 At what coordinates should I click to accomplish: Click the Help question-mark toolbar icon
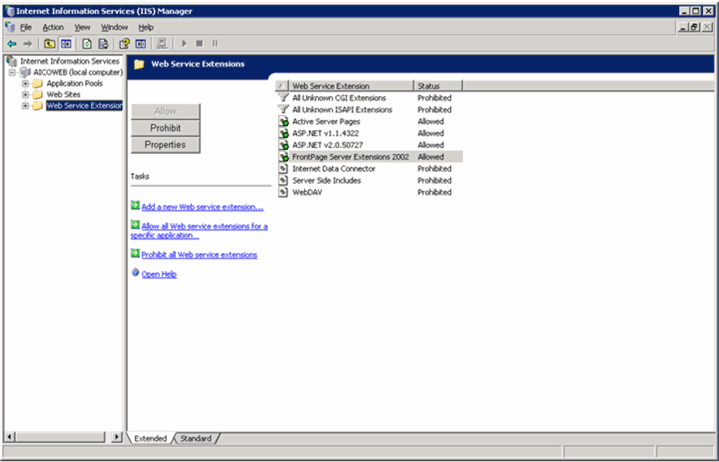124,44
